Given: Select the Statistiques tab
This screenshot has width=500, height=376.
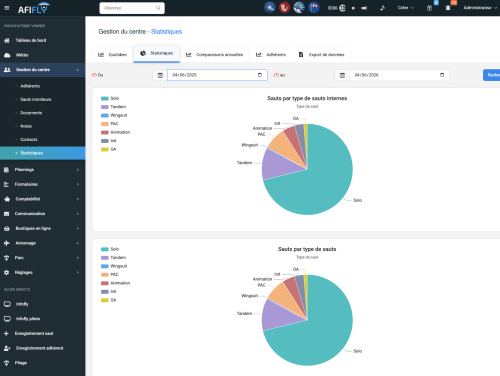Looking at the screenshot, I should 157,53.
